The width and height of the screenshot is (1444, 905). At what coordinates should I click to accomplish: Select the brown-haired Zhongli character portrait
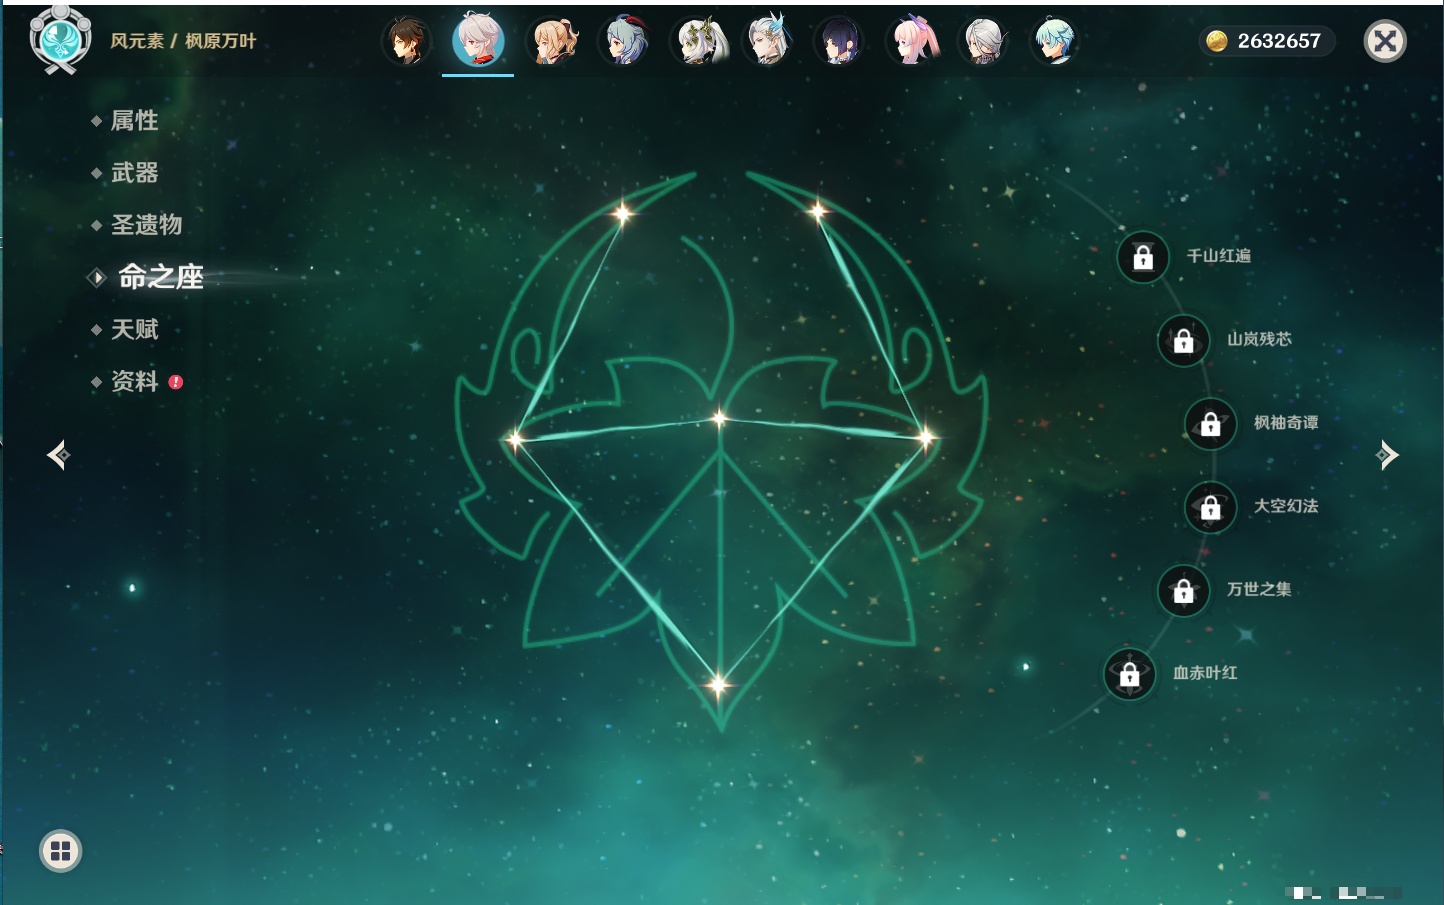[407, 42]
